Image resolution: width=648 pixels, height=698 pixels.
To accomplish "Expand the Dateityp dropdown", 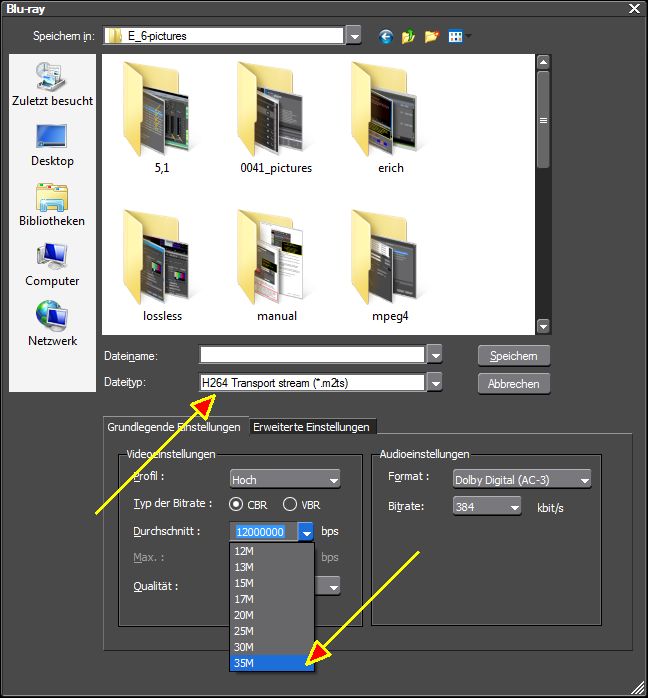I will 435,382.
